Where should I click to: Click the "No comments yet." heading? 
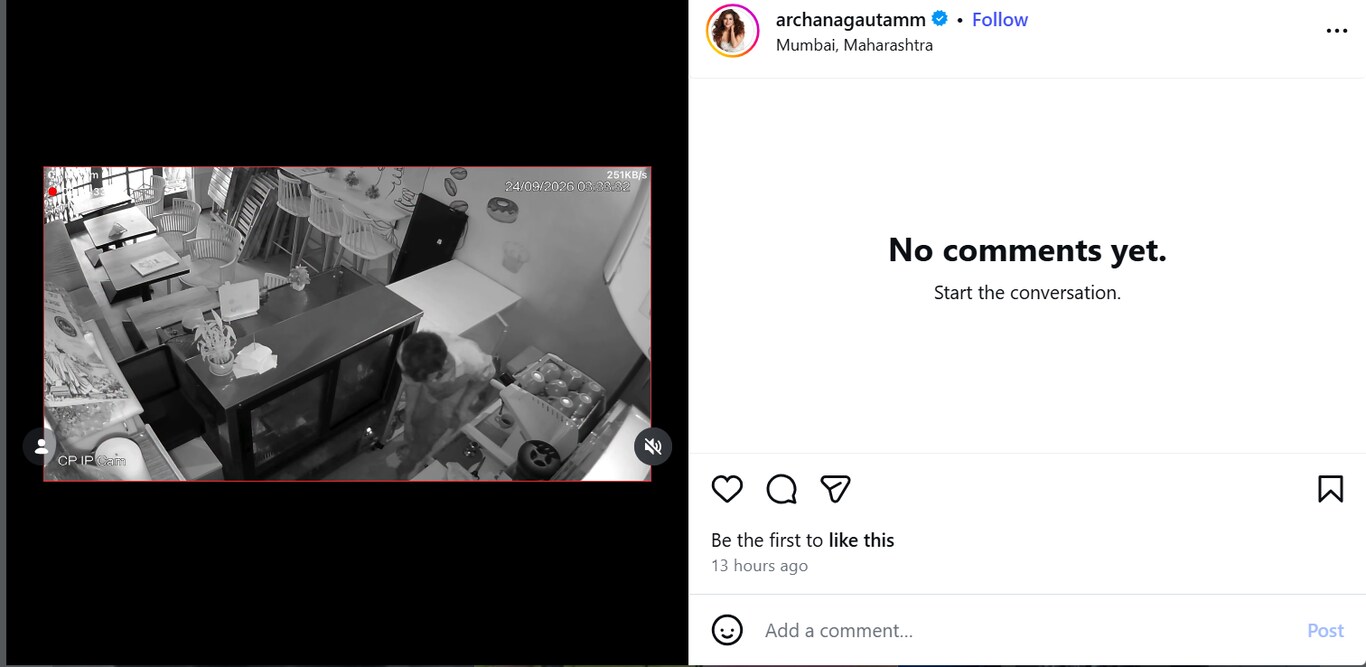click(x=1027, y=250)
